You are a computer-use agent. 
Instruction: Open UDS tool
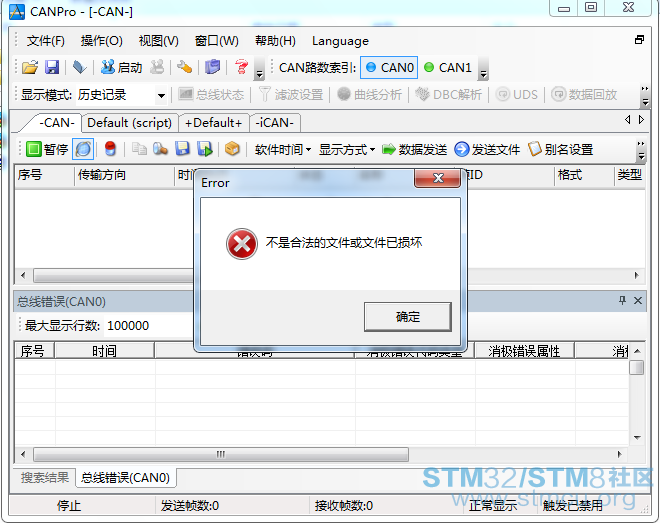pyautogui.click(x=517, y=95)
